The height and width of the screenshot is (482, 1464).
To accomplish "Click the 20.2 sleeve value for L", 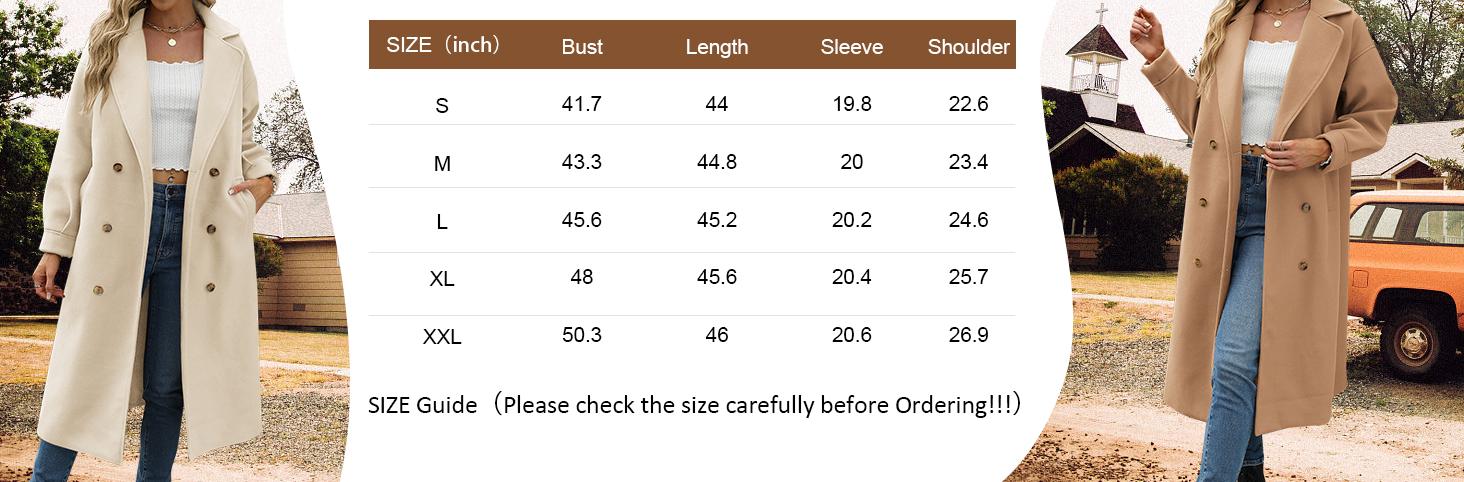I will [x=851, y=220].
